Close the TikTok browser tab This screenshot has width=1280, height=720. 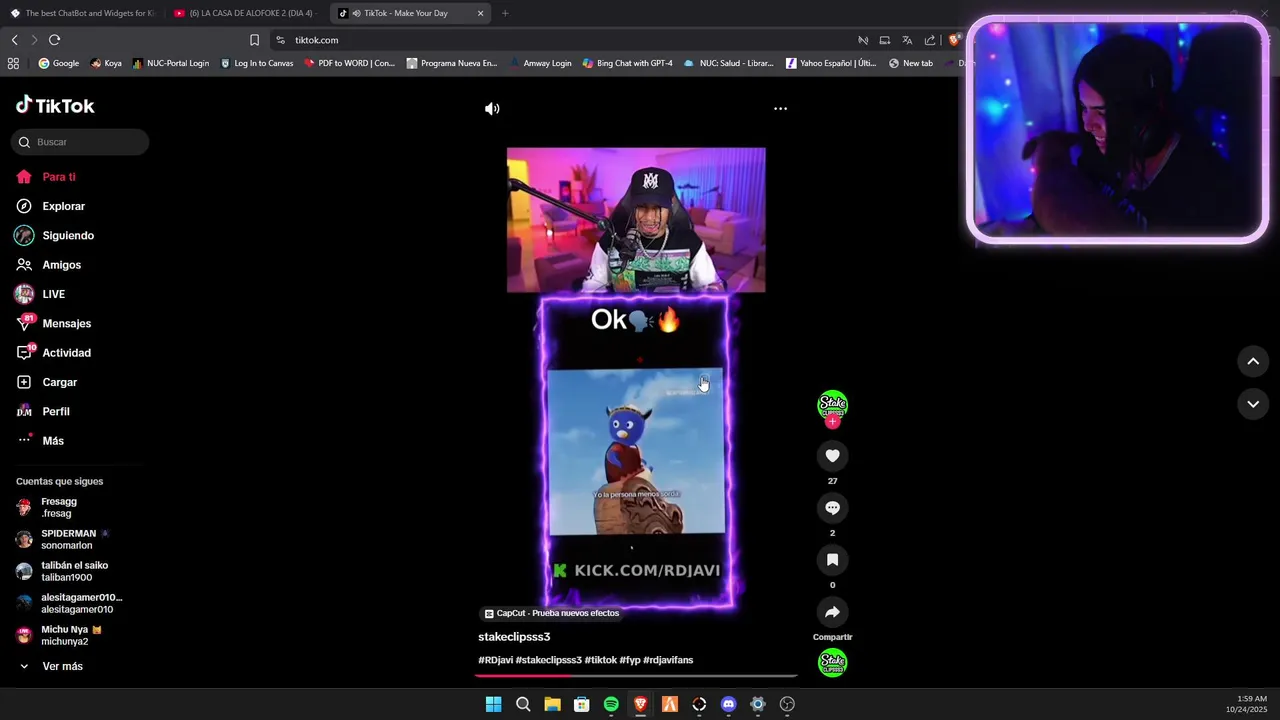480,13
